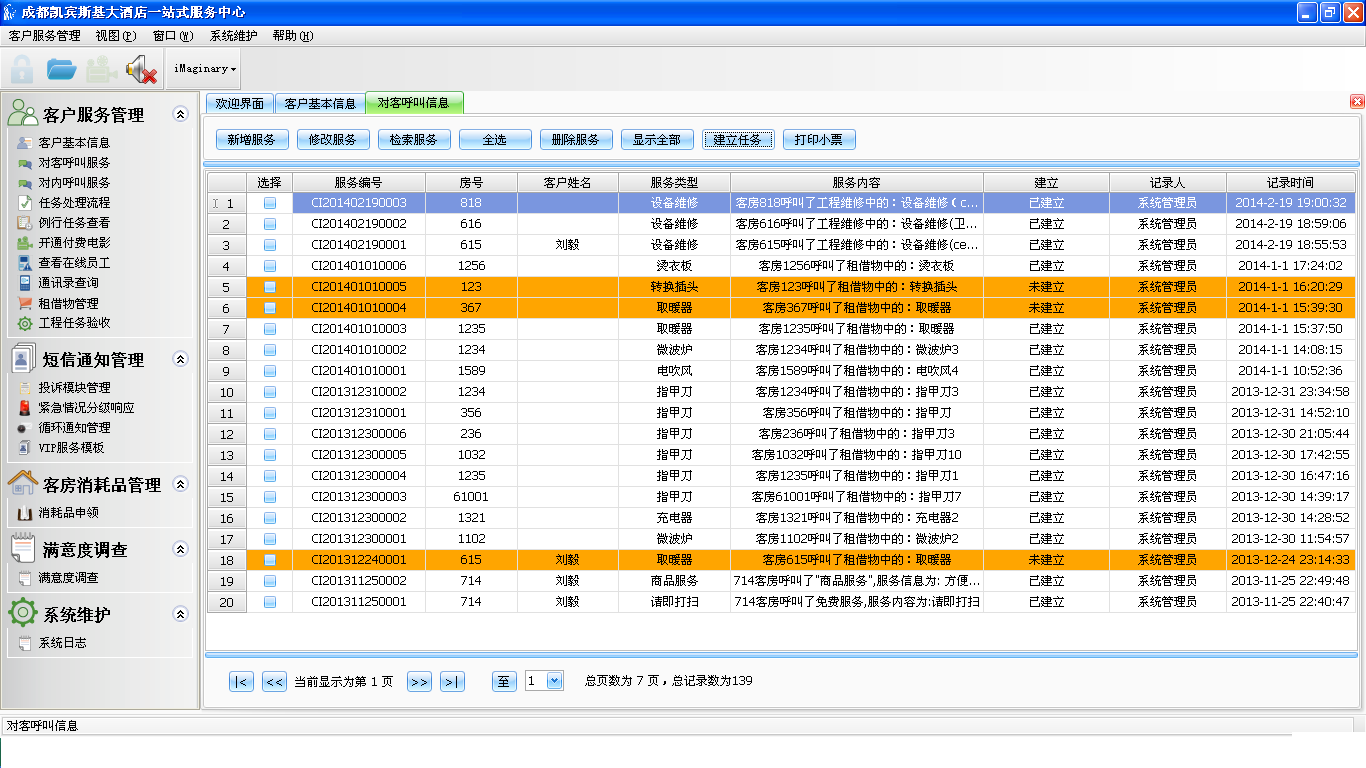Tick checkbox for CI201401010005 row
1366x768 pixels.
270,287
